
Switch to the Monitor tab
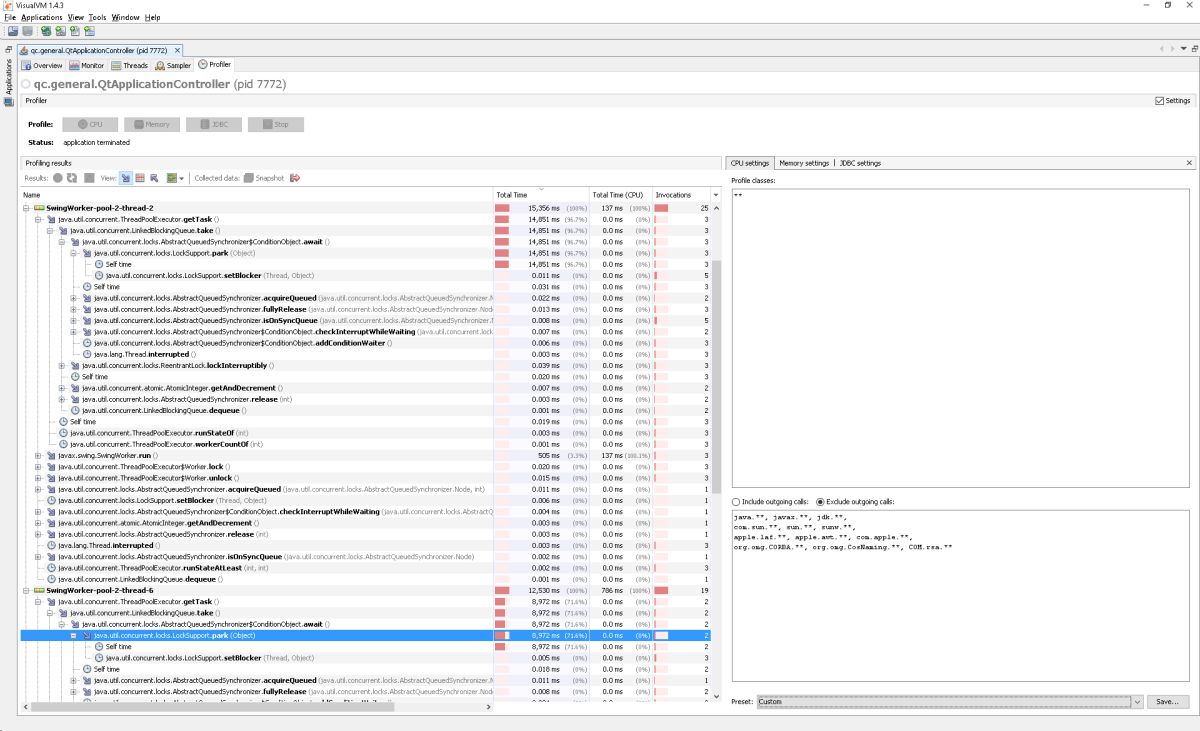87,65
